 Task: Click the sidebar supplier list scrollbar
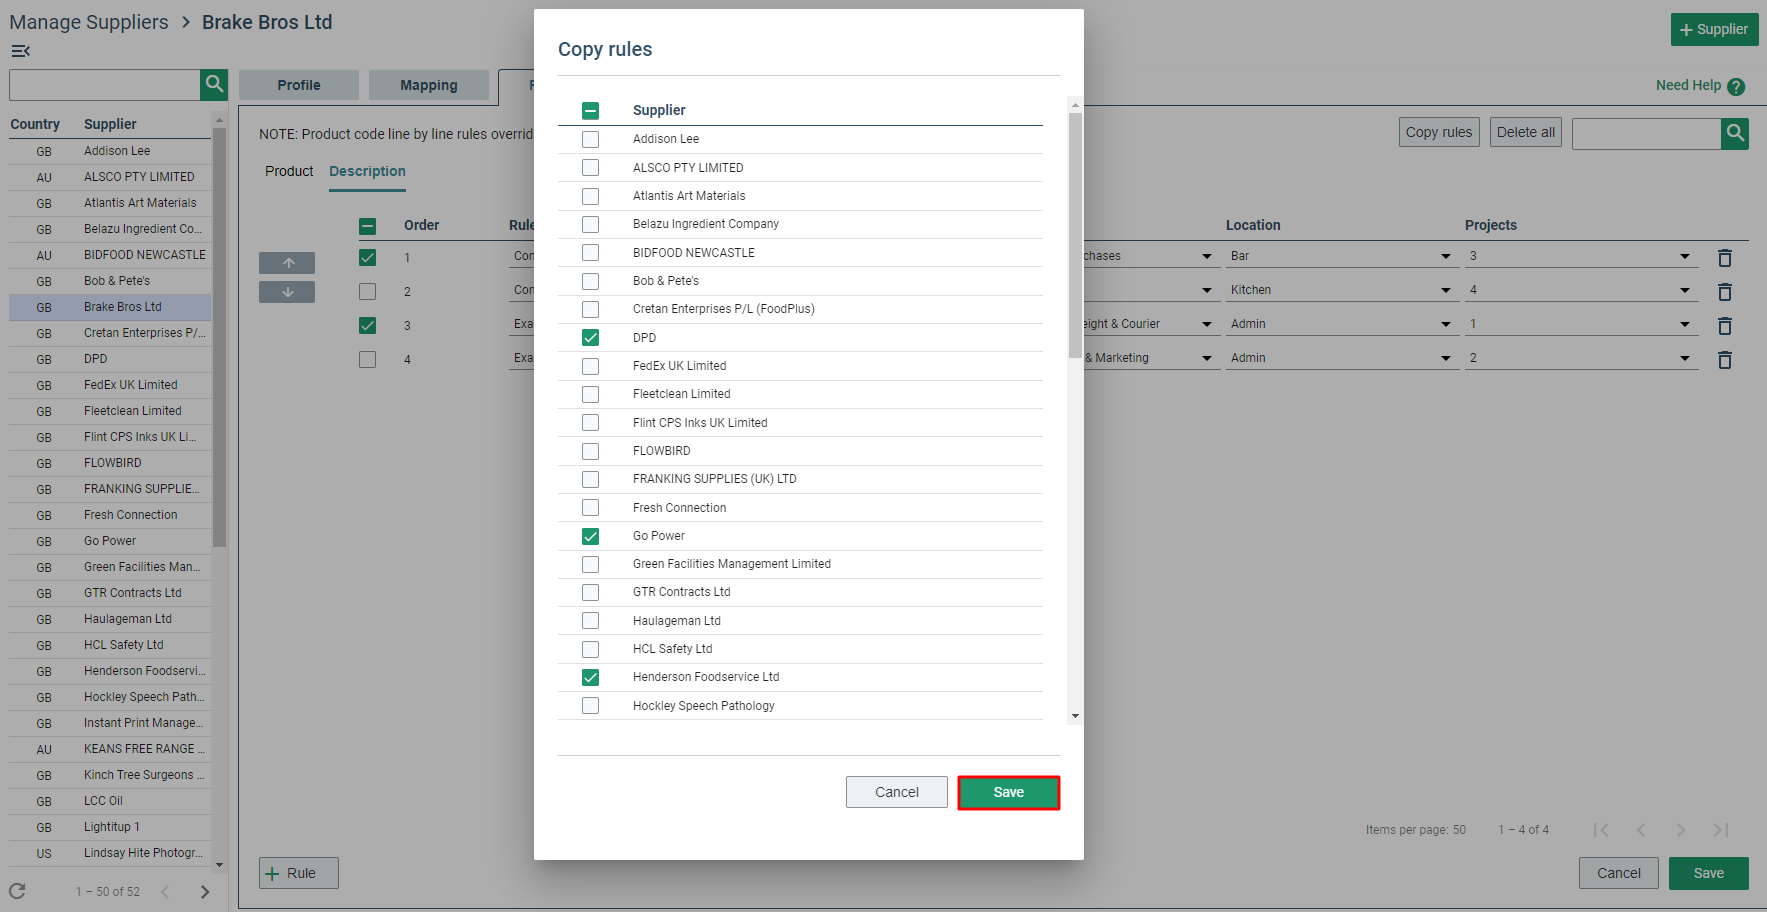tap(219, 337)
